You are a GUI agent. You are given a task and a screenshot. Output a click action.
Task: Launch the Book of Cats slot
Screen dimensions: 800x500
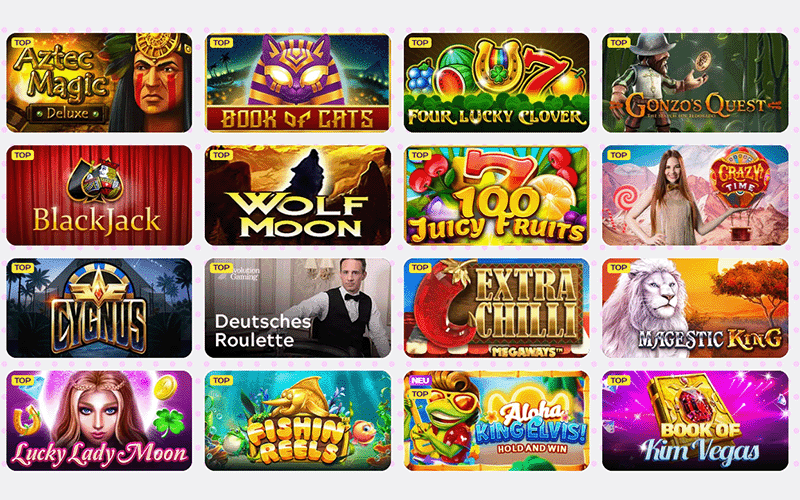point(297,83)
